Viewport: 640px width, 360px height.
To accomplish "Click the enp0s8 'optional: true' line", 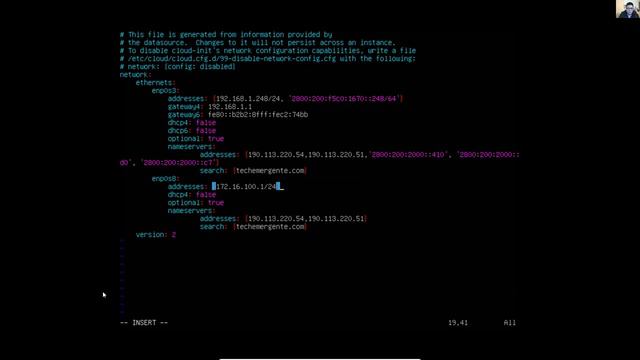I will point(196,202).
